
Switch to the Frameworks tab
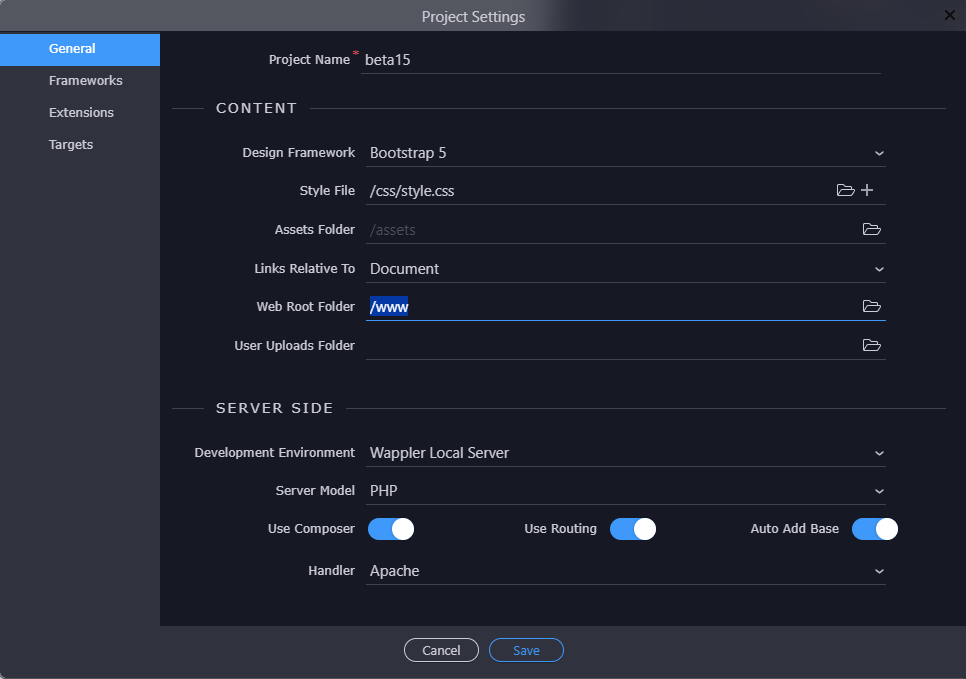[80, 81]
